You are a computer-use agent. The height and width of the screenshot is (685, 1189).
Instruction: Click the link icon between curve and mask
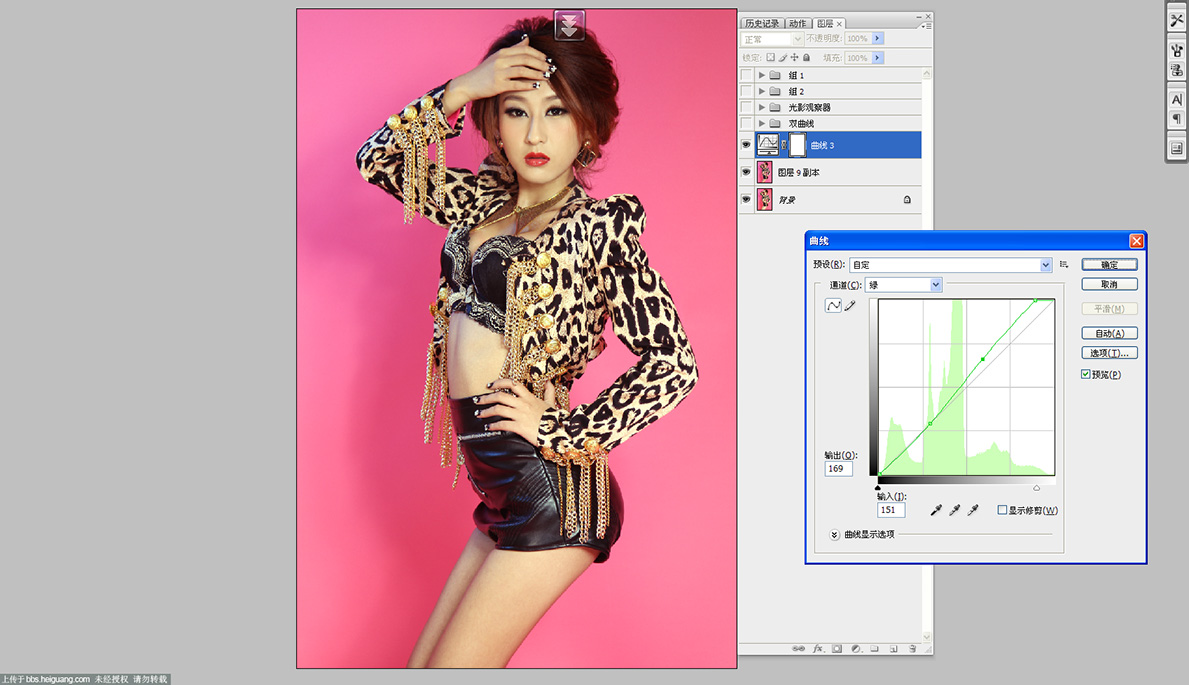point(784,145)
